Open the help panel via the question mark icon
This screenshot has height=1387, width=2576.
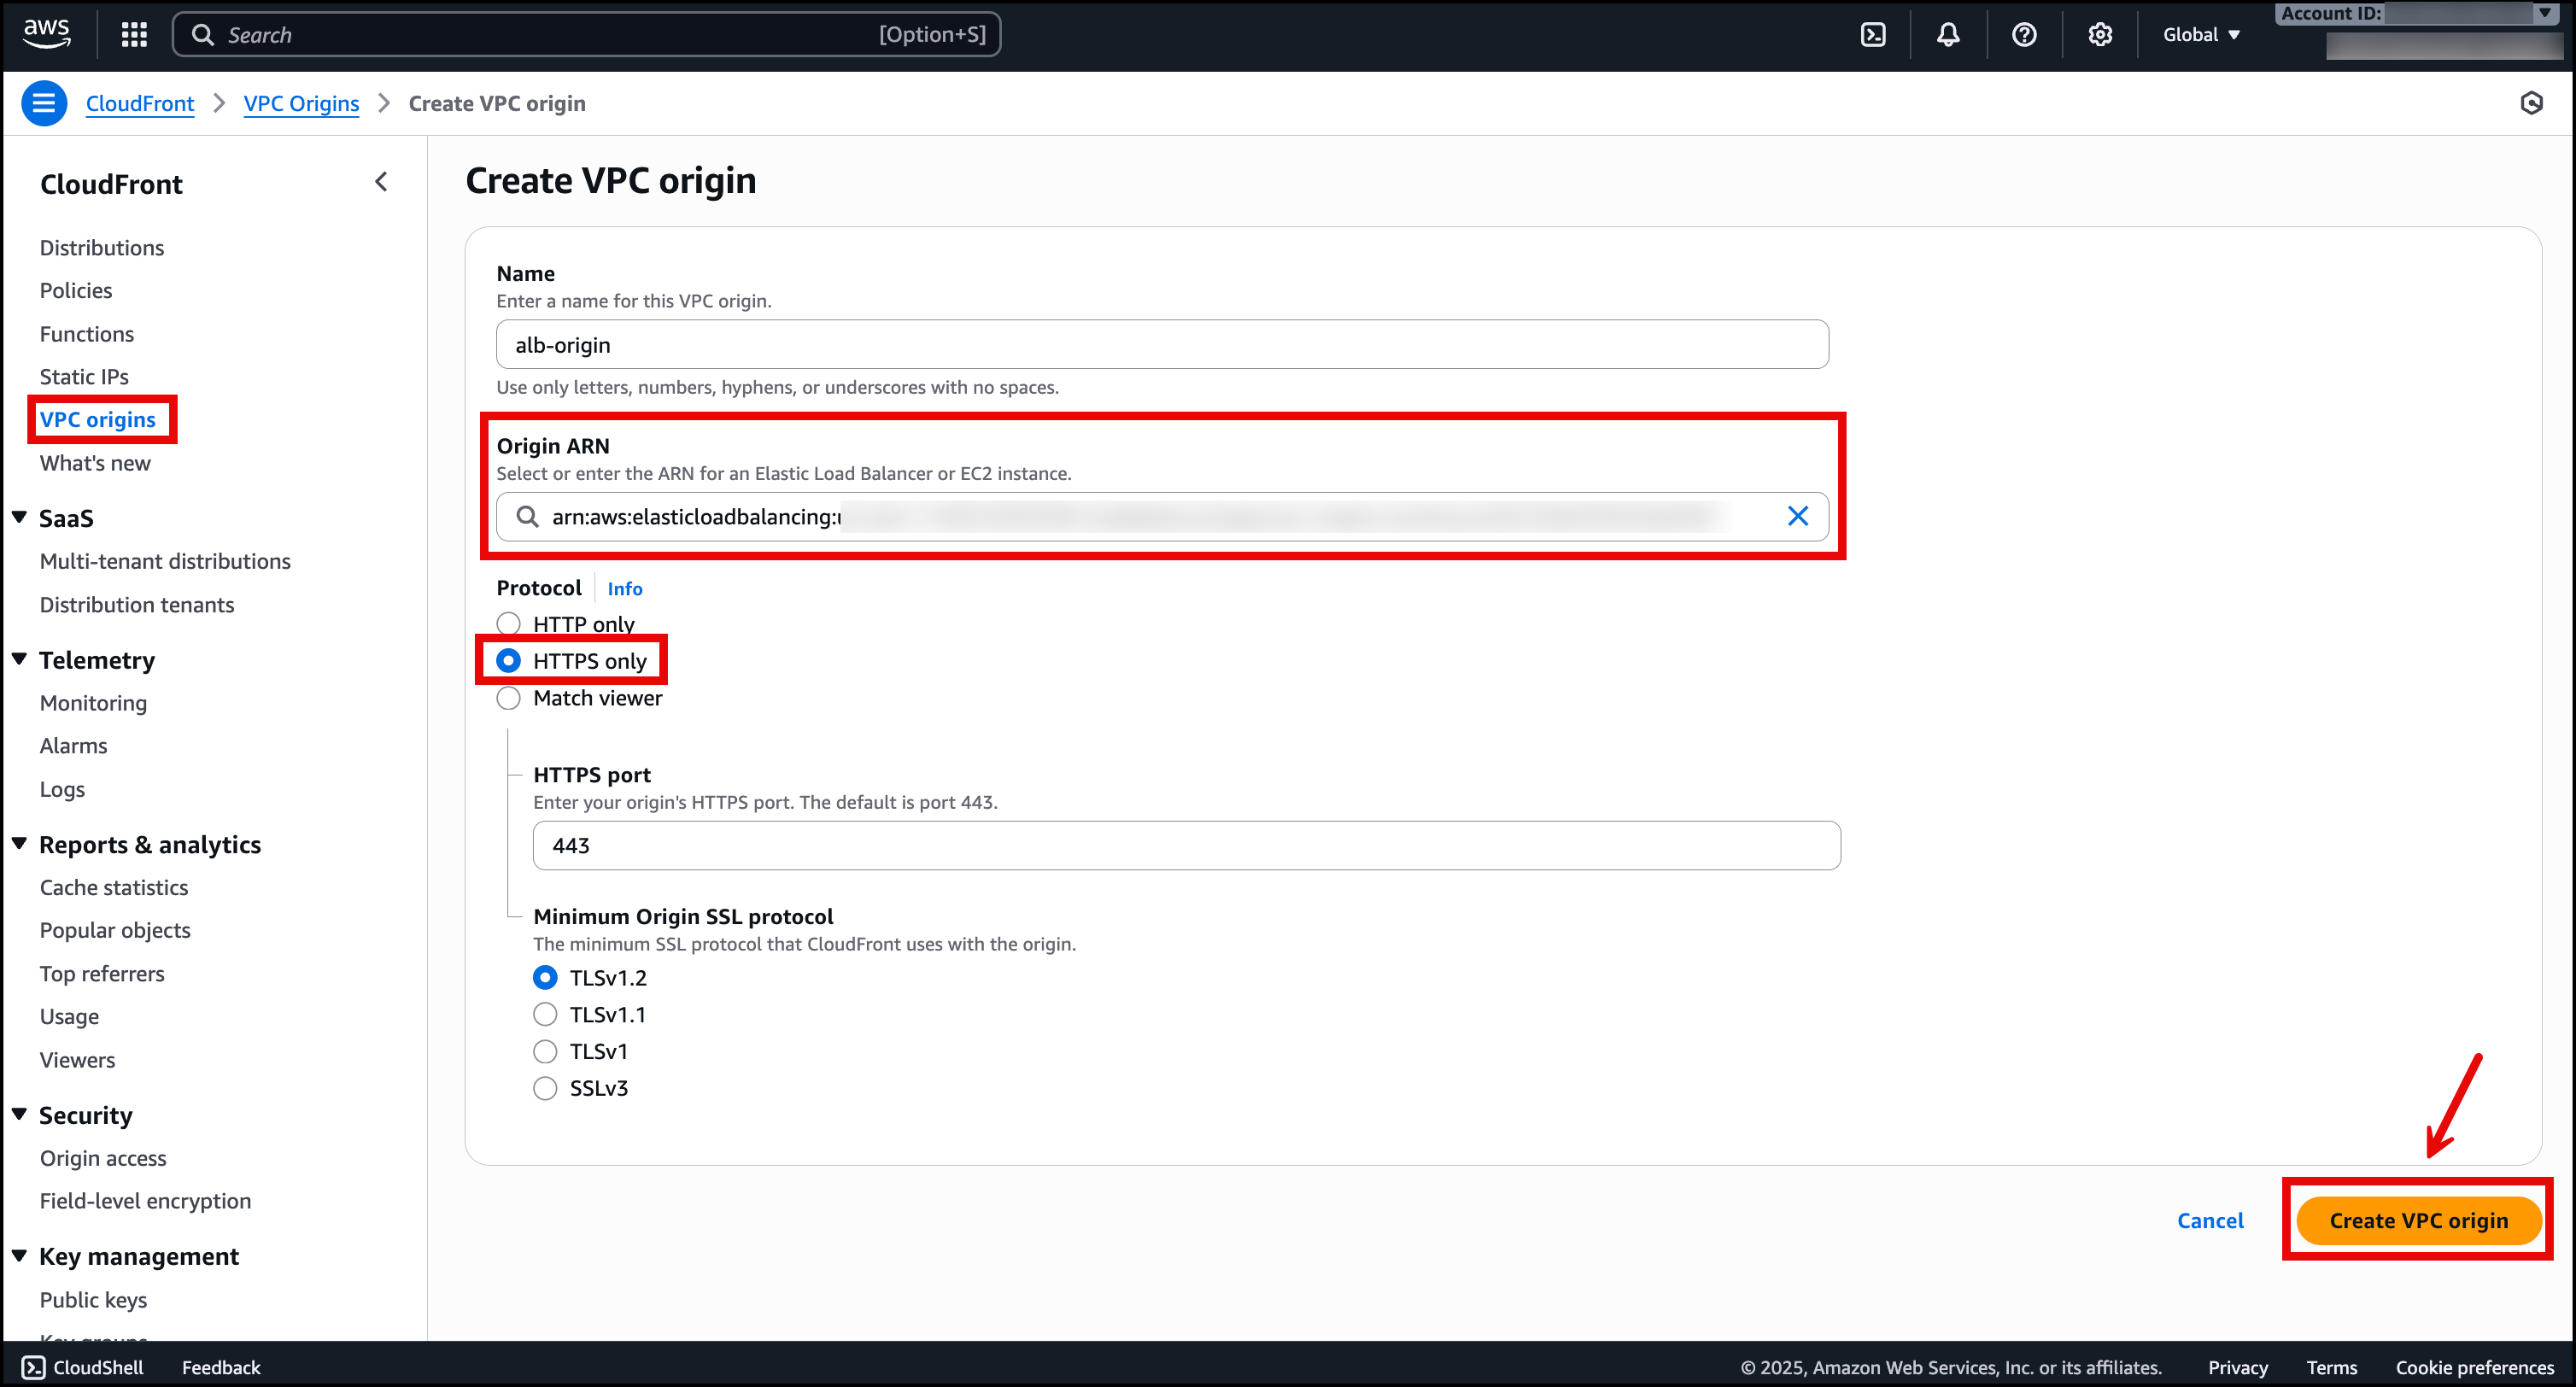(2024, 34)
